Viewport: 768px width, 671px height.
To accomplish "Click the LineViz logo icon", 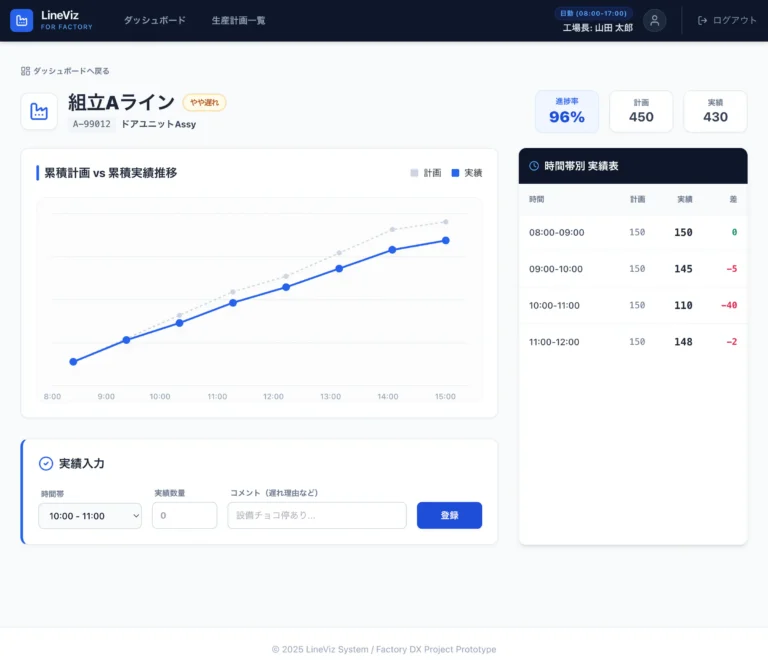I will pos(21,20).
